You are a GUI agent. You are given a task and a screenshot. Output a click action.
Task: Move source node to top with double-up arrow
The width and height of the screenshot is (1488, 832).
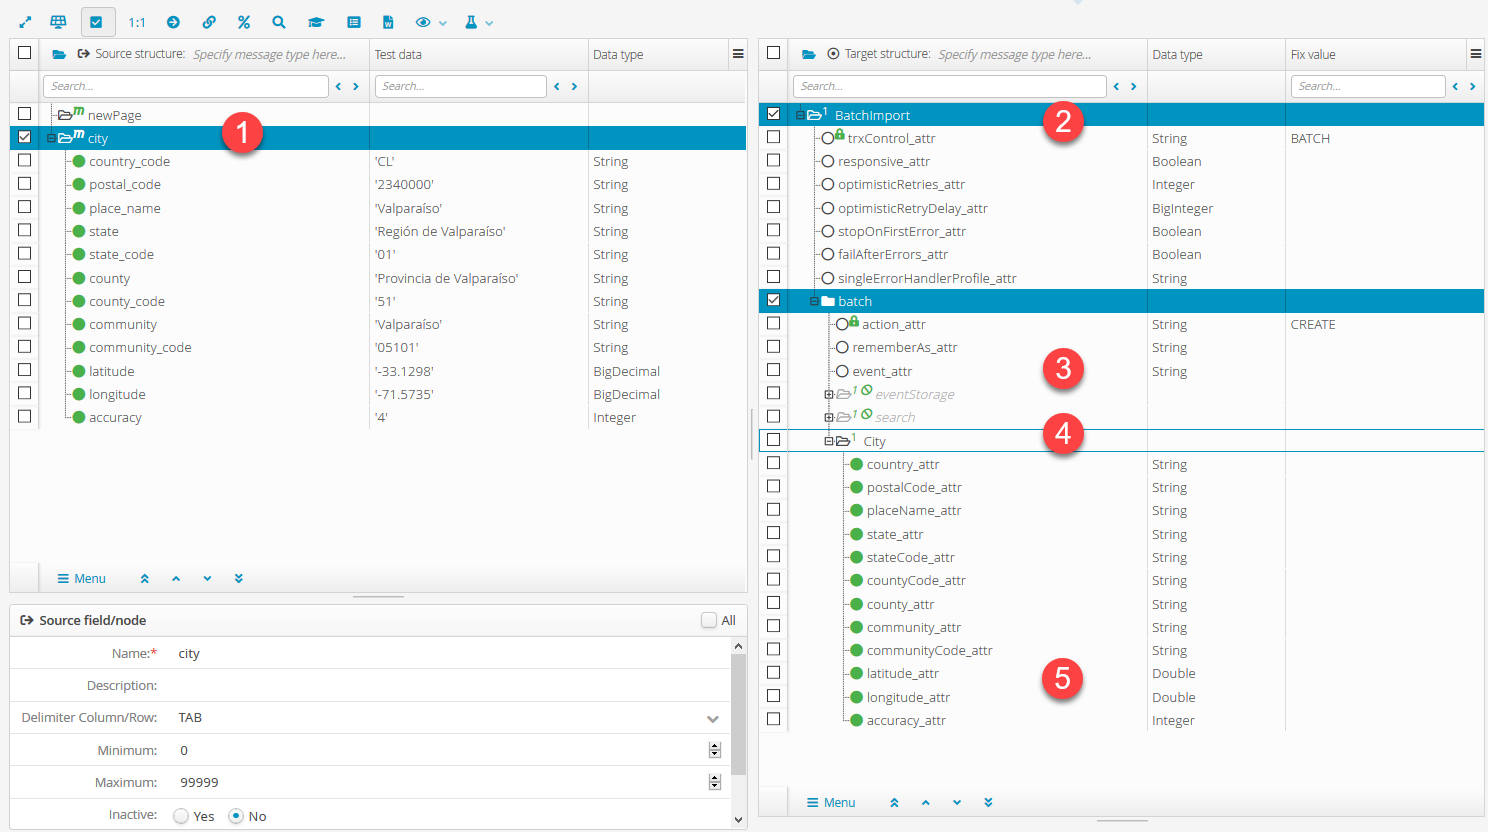(145, 578)
